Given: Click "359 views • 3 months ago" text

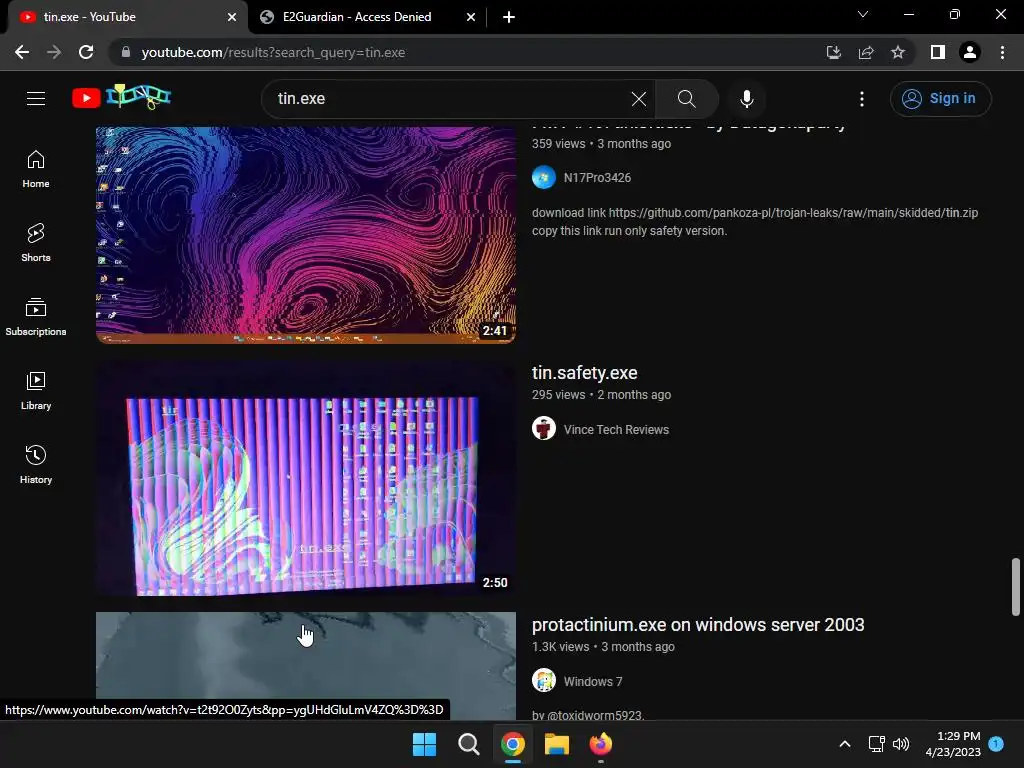Looking at the screenshot, I should (601, 144).
